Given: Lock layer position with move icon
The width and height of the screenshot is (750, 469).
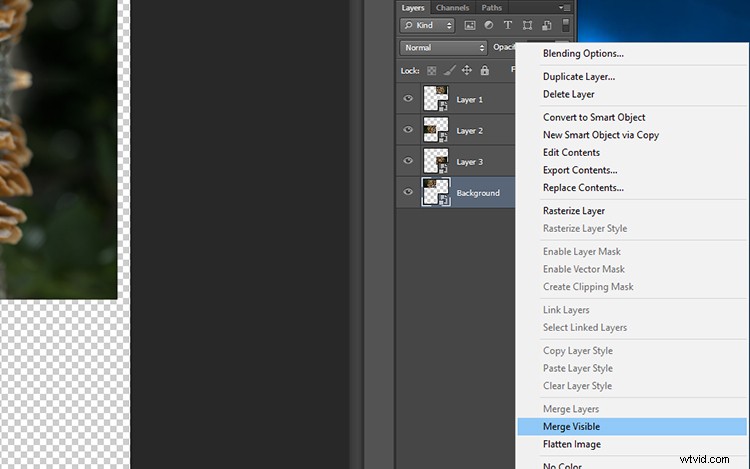Looking at the screenshot, I should tap(466, 71).
